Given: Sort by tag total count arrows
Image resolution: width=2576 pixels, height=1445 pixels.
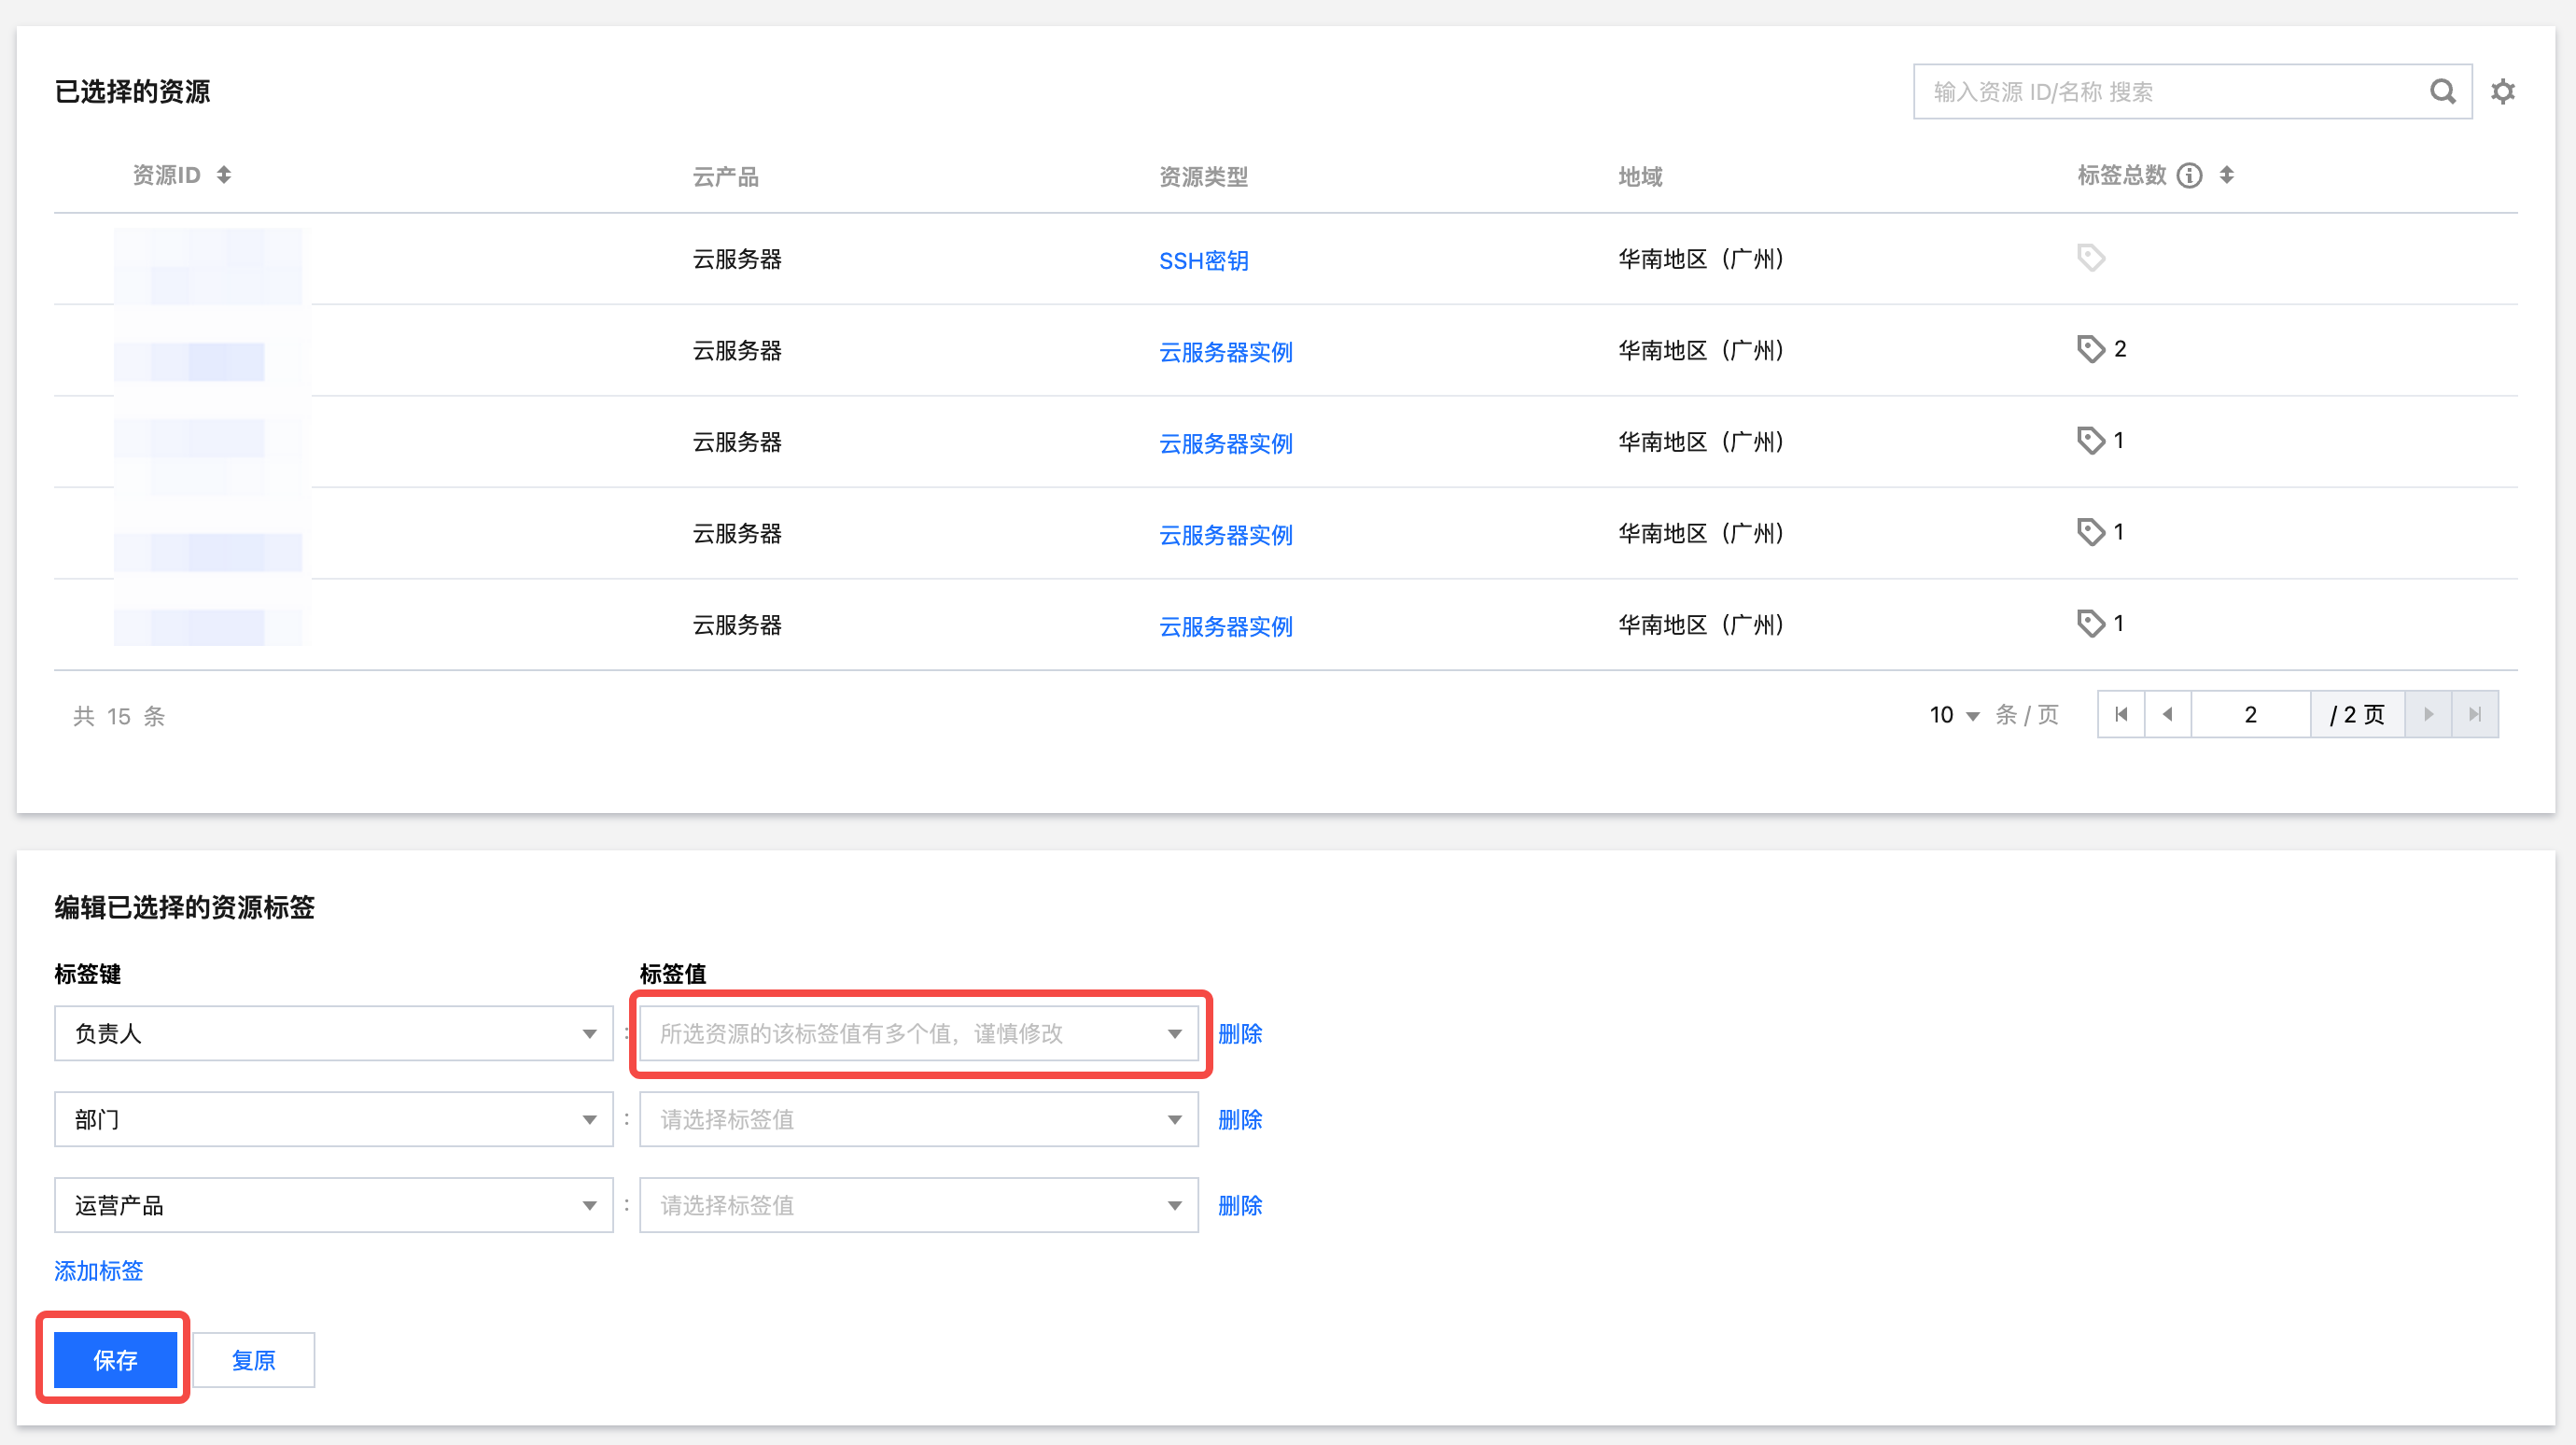Looking at the screenshot, I should [2226, 175].
